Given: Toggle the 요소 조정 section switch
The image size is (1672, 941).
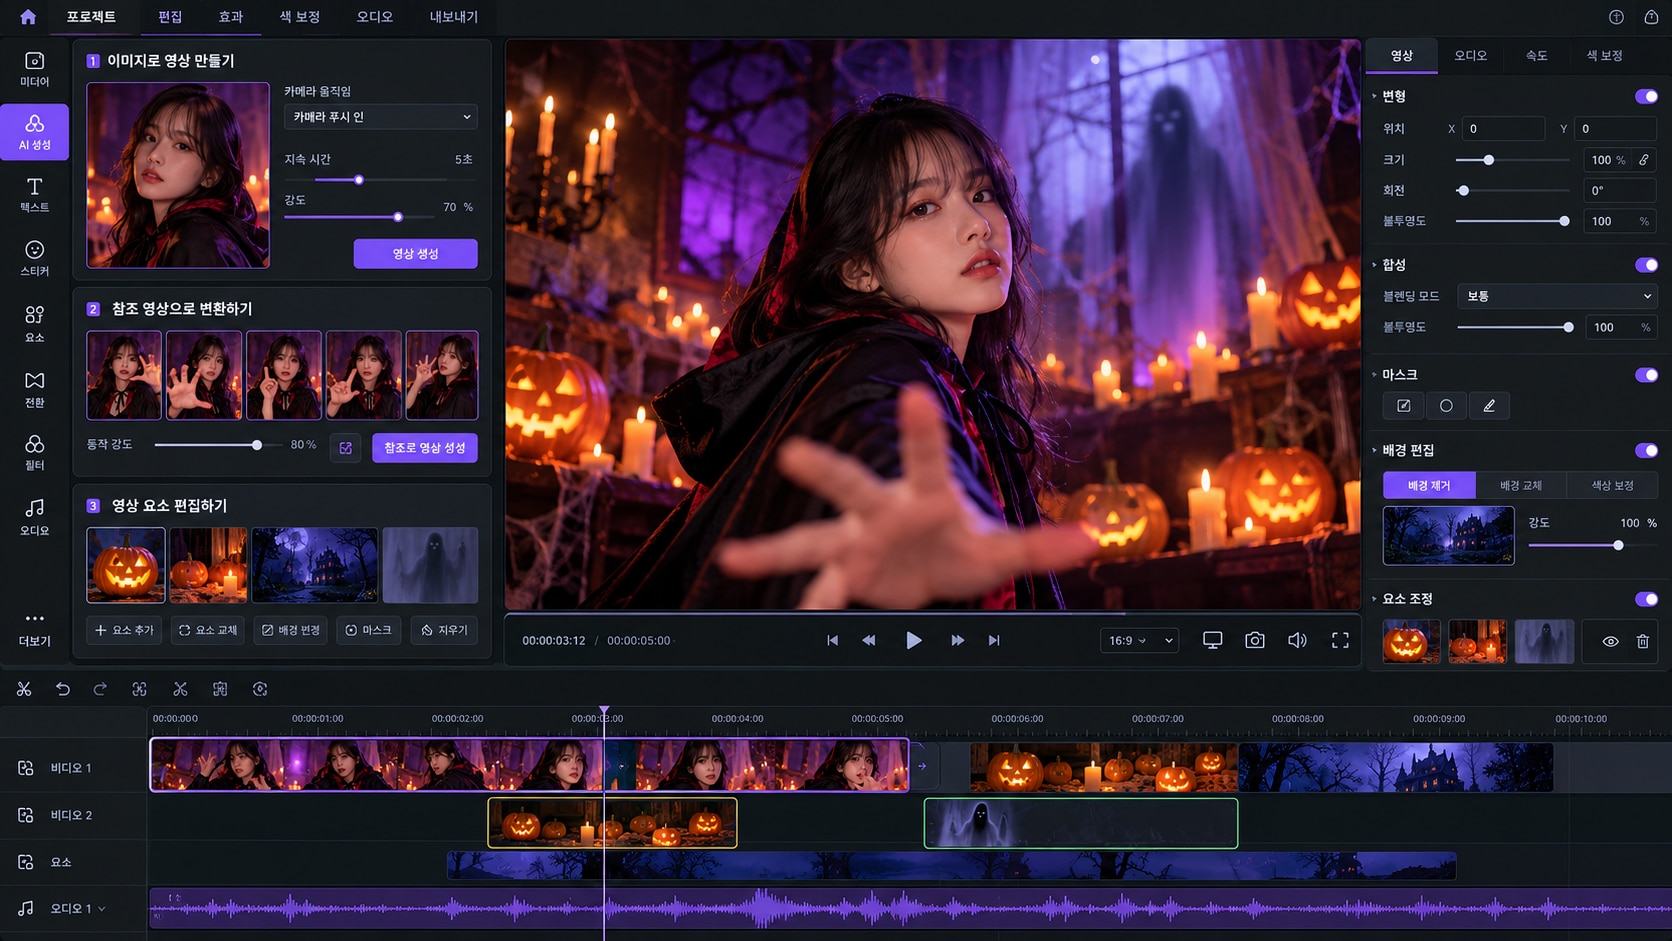Looking at the screenshot, I should pyautogui.click(x=1646, y=599).
